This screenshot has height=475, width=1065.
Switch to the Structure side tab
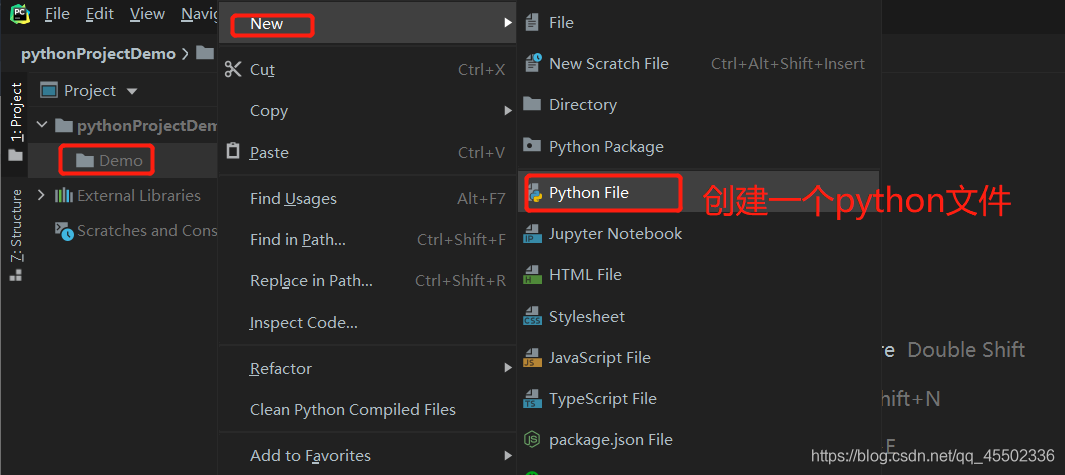(16, 234)
